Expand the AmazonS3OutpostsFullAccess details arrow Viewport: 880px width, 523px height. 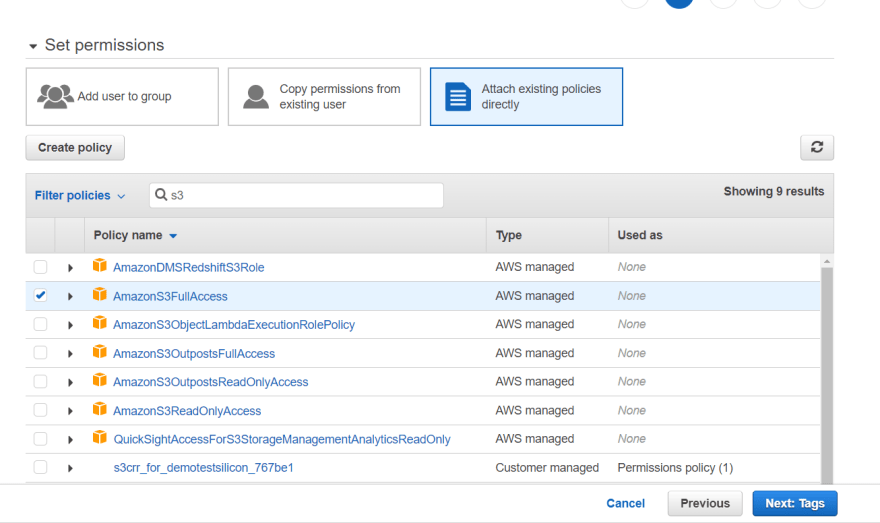tap(70, 354)
